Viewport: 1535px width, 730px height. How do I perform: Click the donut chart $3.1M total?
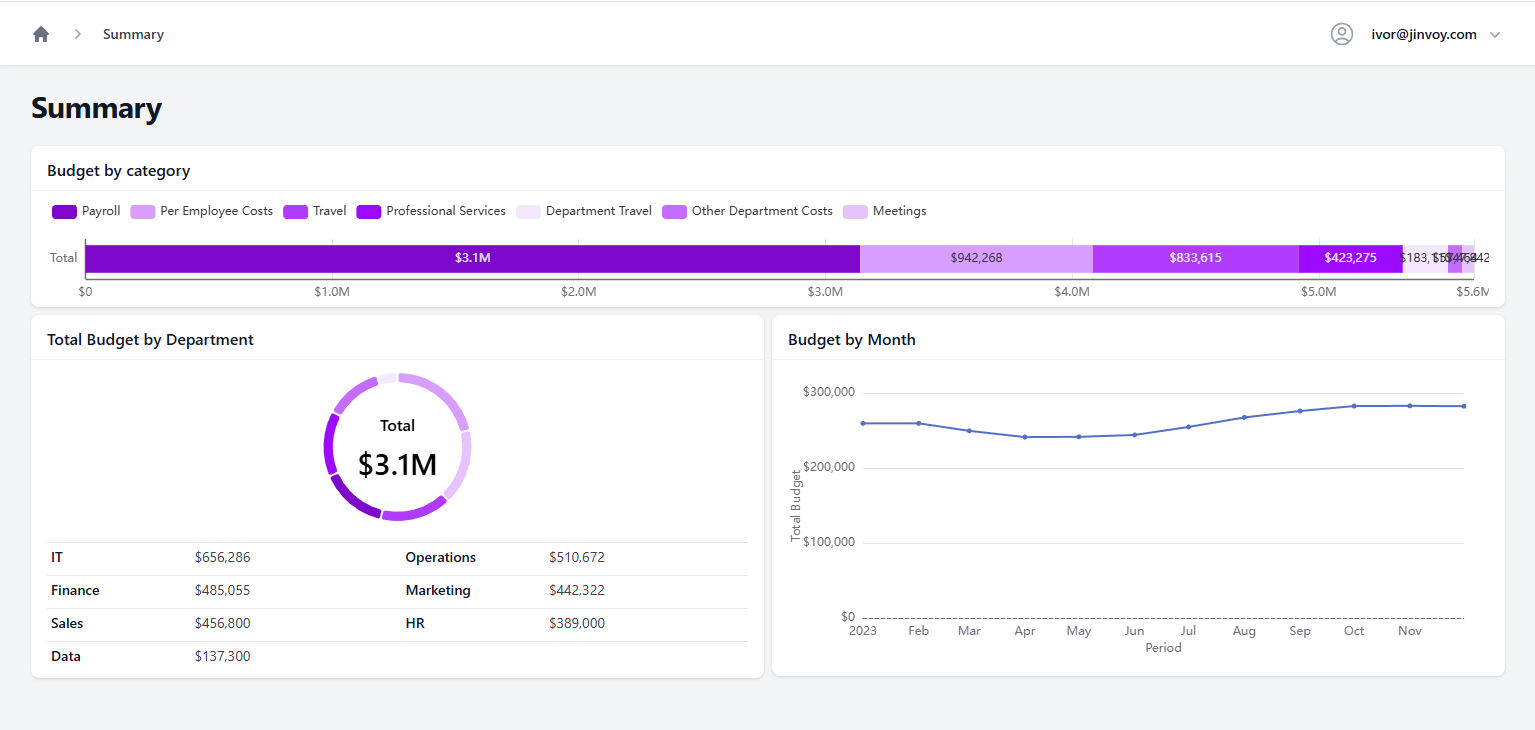pos(397,464)
